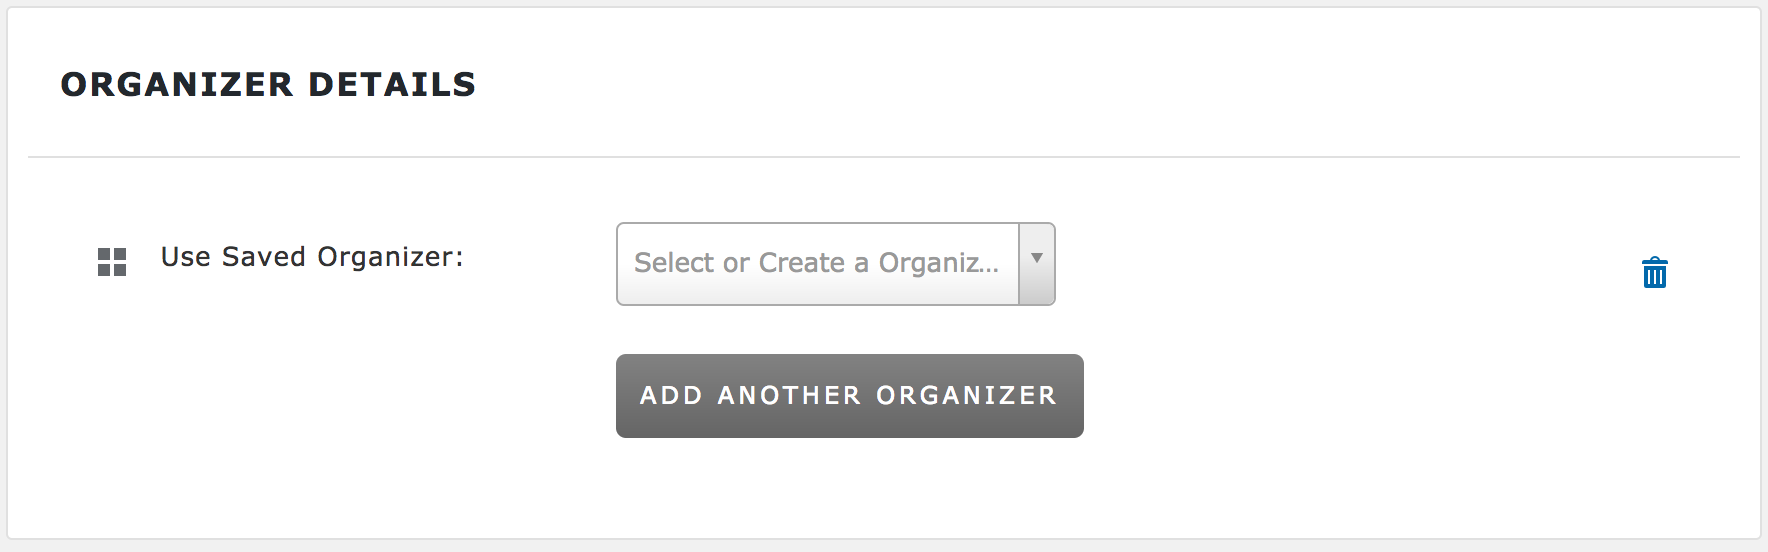Delete the organizer with the trash icon
The width and height of the screenshot is (1768, 552).
(1654, 272)
